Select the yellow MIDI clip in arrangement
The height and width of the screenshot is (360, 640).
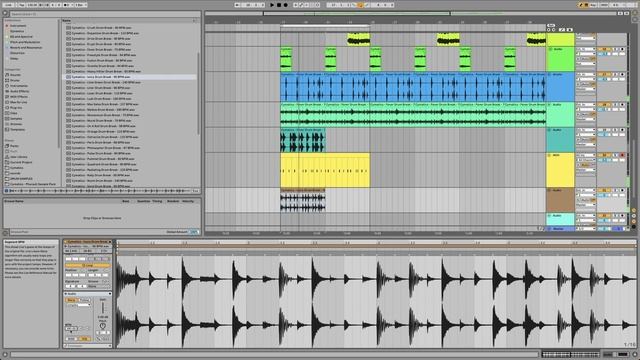[x=325, y=171]
